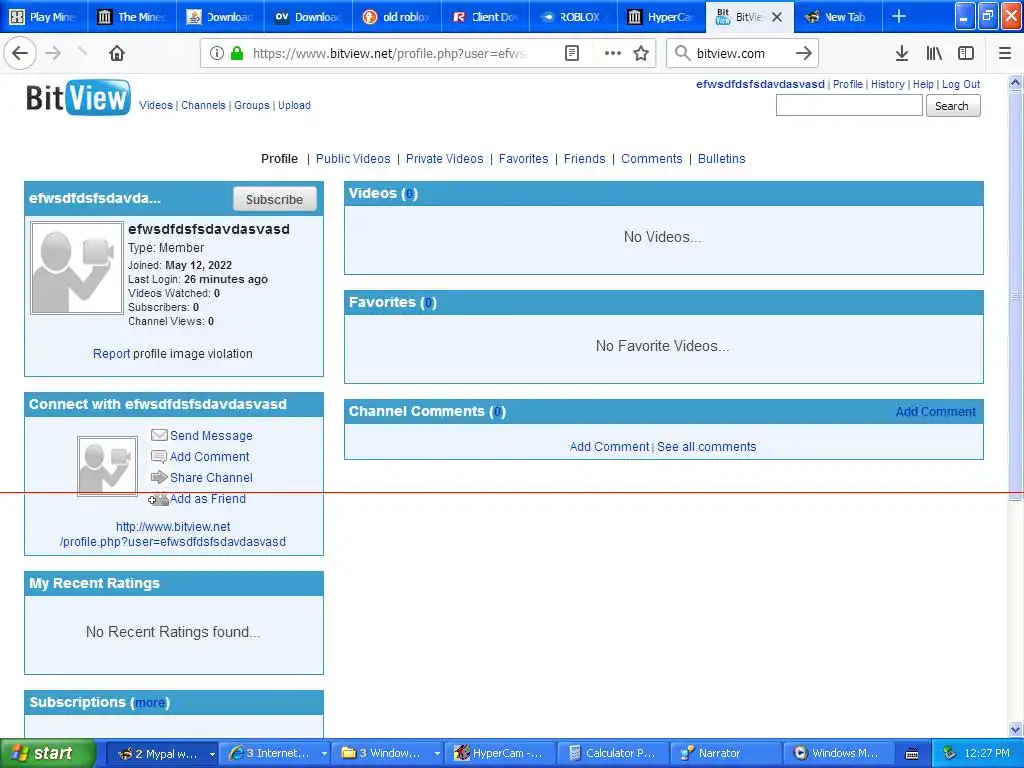Click the Subscribe button

coord(274,199)
